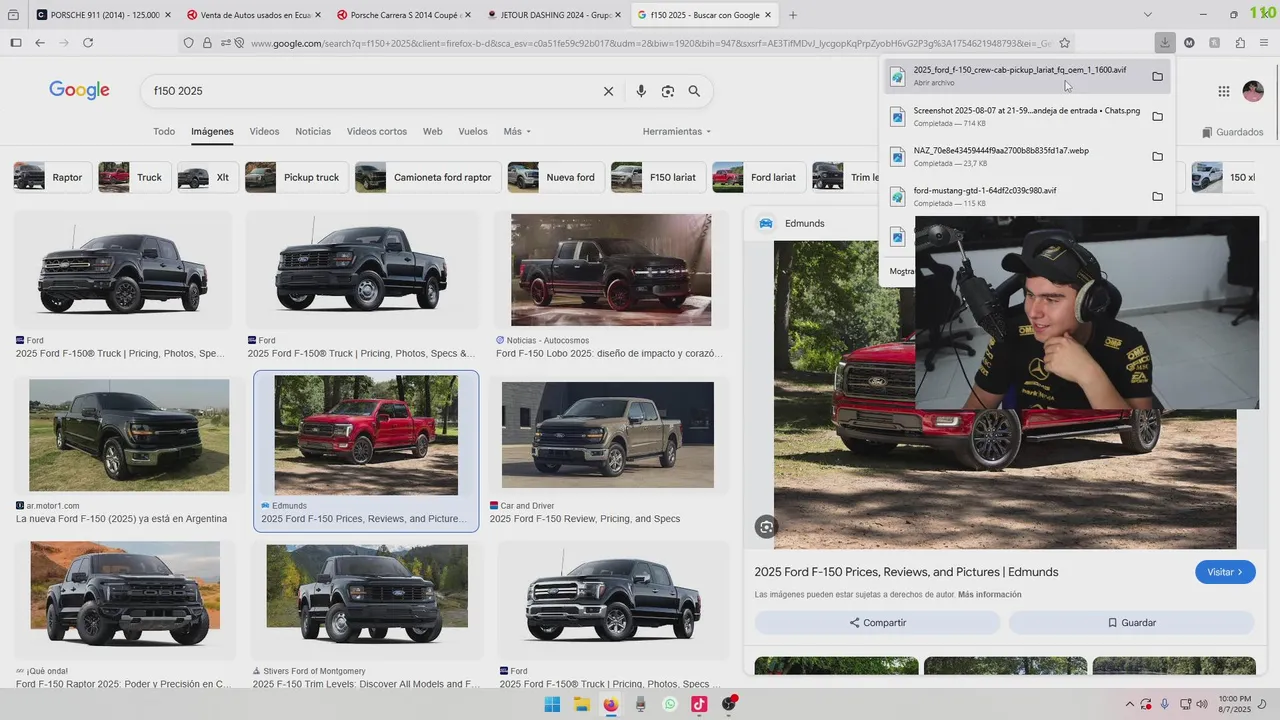The width and height of the screenshot is (1280, 720).
Task: Open Stivers Ford of Montgomery thumbnail
Action: coord(367,600)
